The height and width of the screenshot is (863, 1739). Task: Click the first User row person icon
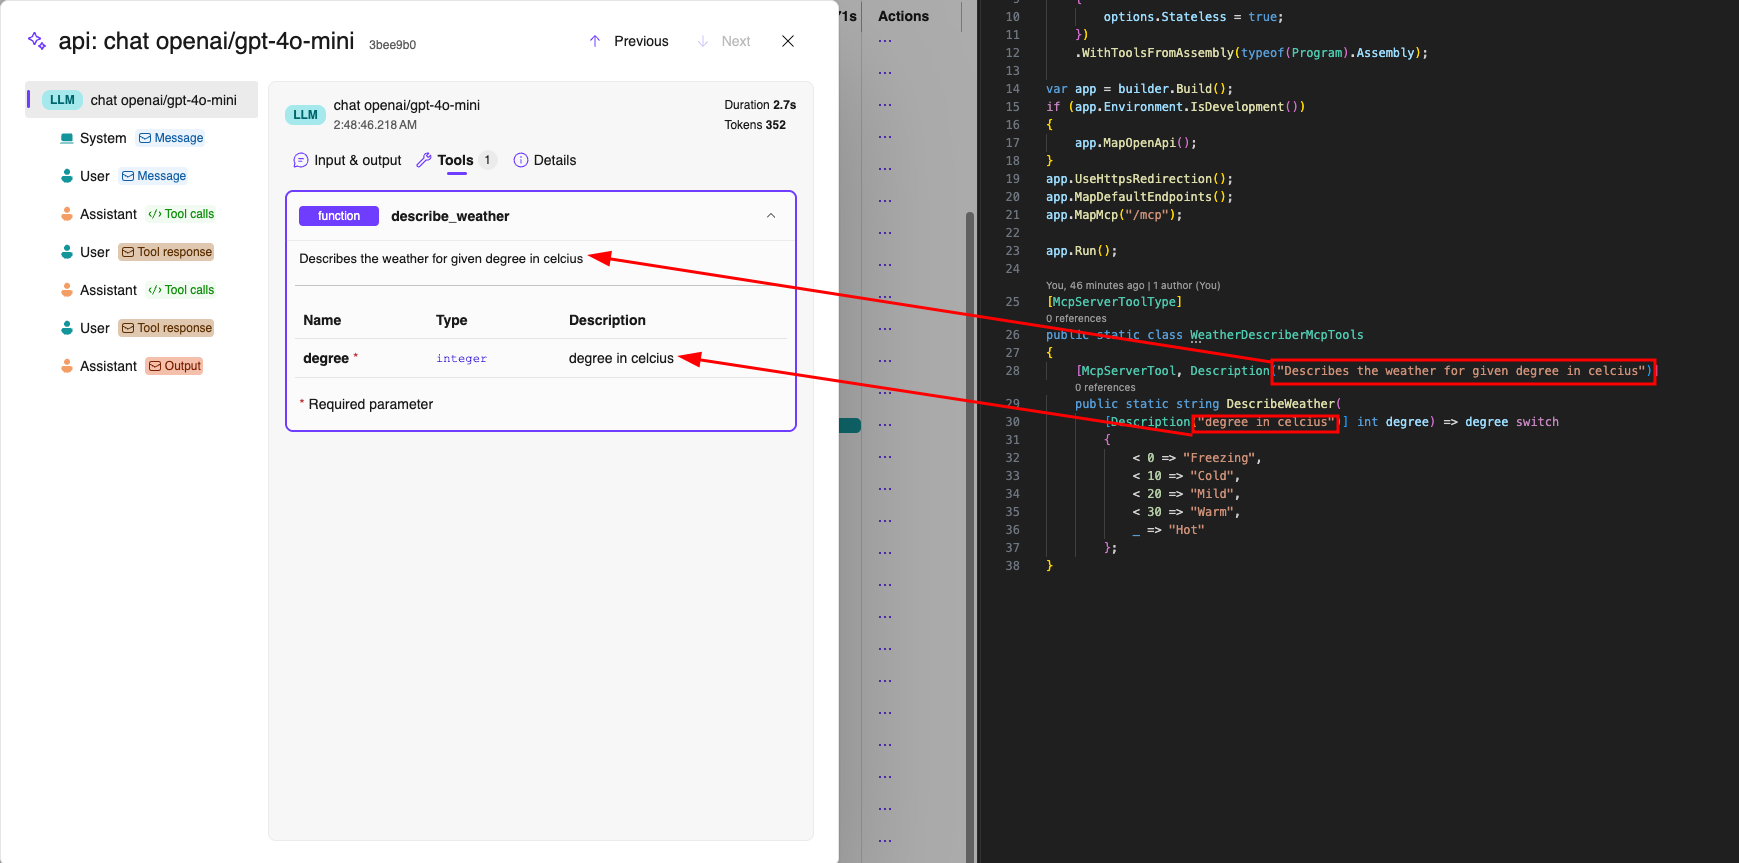(x=67, y=176)
